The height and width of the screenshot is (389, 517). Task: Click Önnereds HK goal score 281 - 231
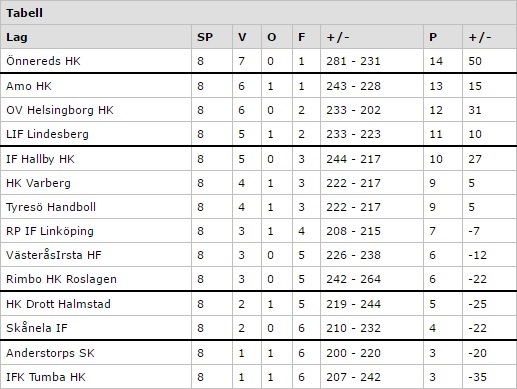pyautogui.click(x=353, y=61)
